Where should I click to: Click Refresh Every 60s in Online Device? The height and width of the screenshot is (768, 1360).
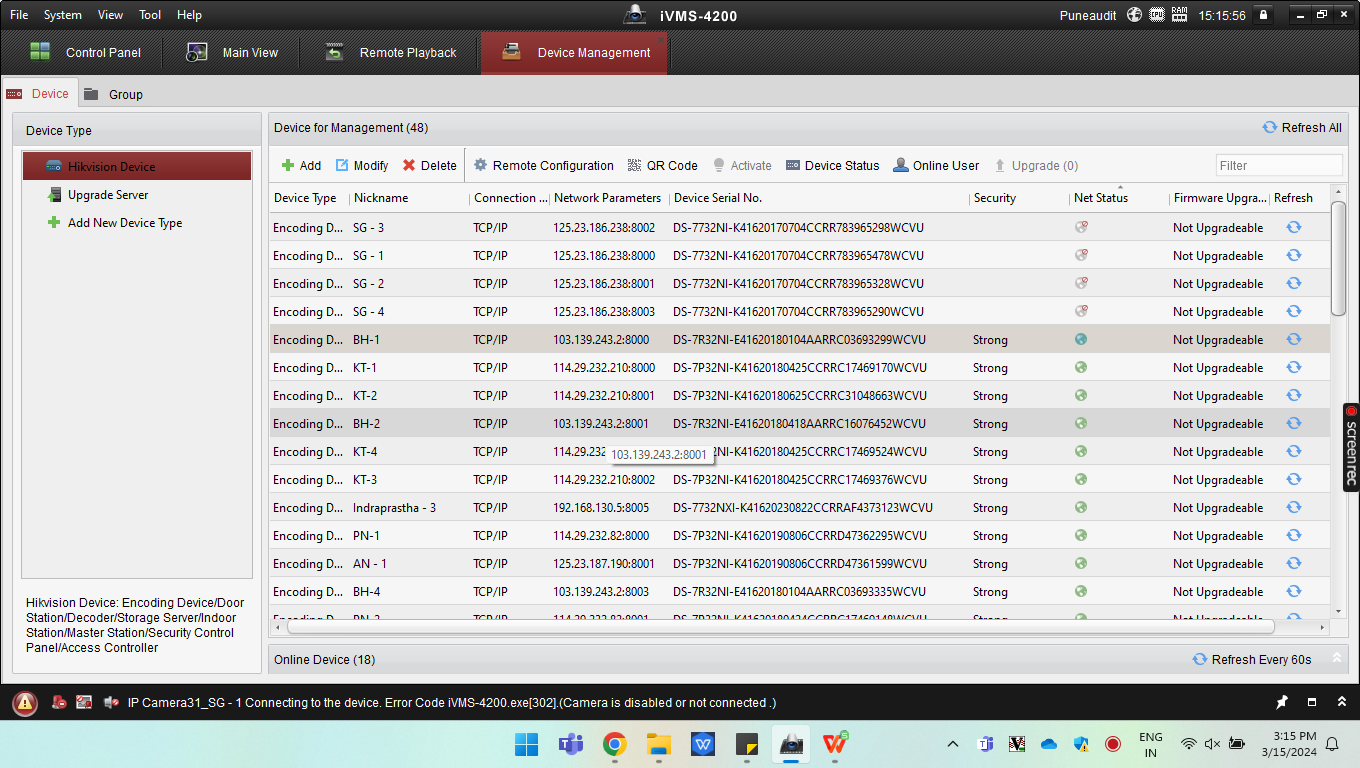1251,660
